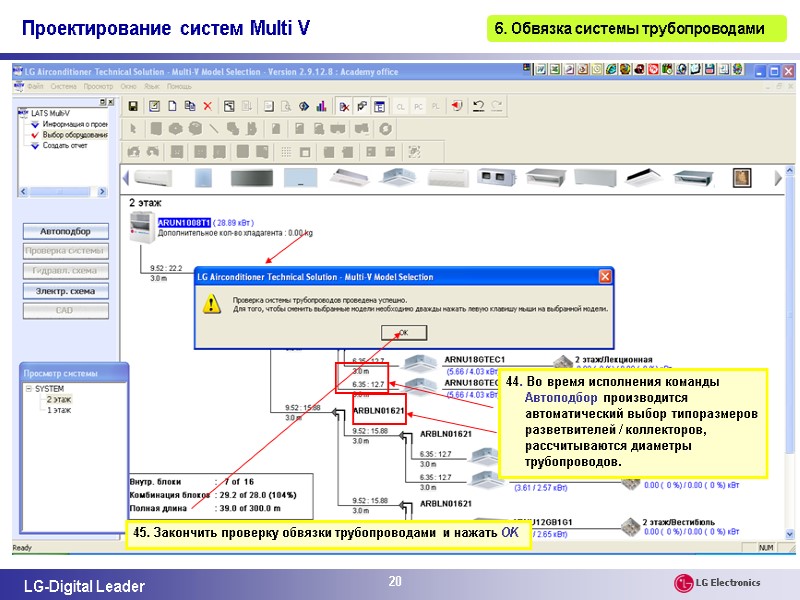Click the workspace vertical scrollbar up arrow
800x600 pixels.
click(790, 170)
